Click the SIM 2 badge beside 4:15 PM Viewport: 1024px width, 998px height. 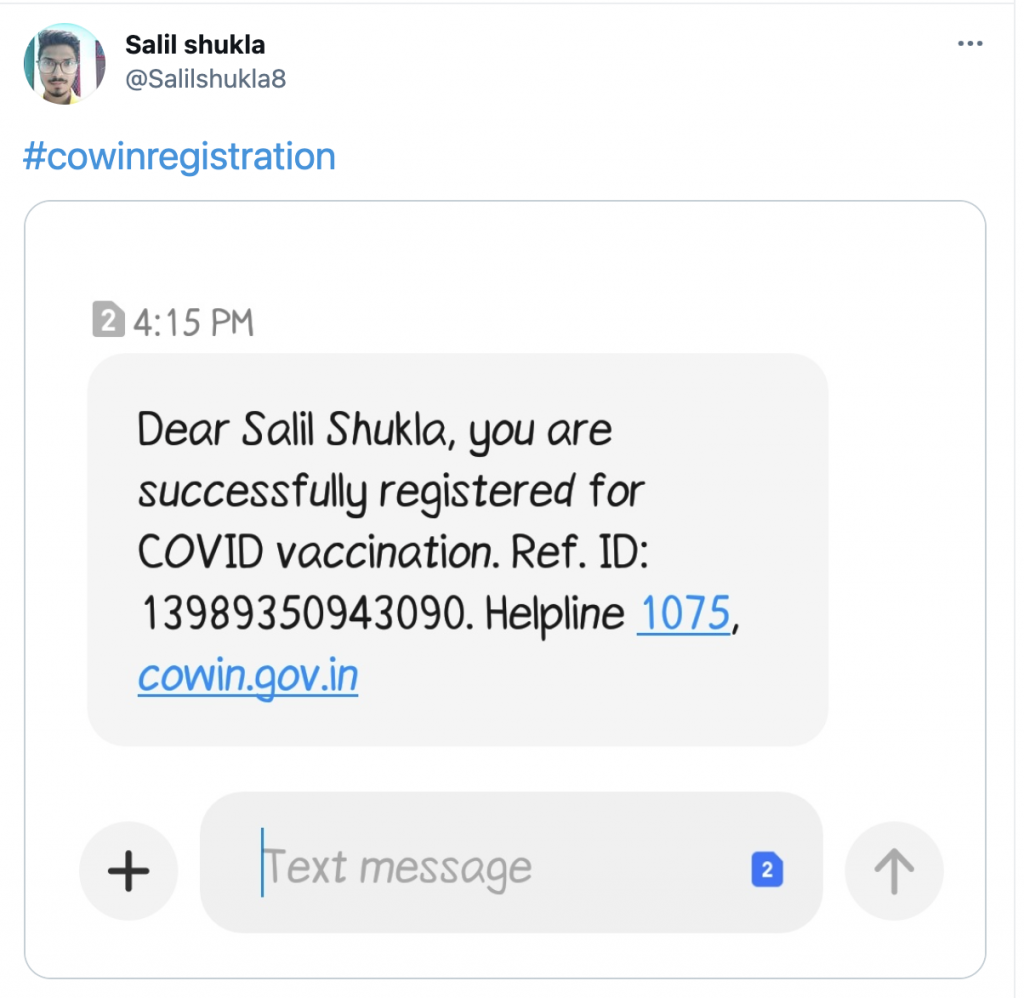tap(108, 322)
